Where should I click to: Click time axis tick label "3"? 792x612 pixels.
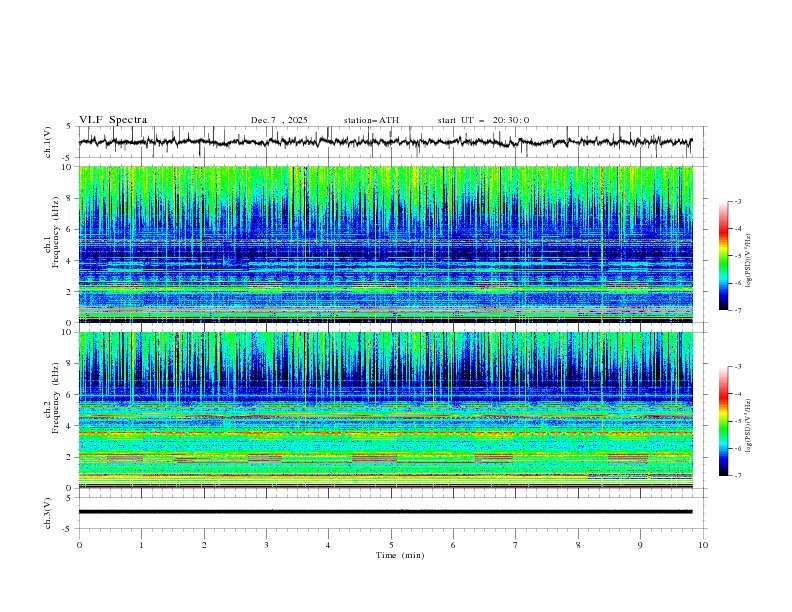tap(266, 545)
